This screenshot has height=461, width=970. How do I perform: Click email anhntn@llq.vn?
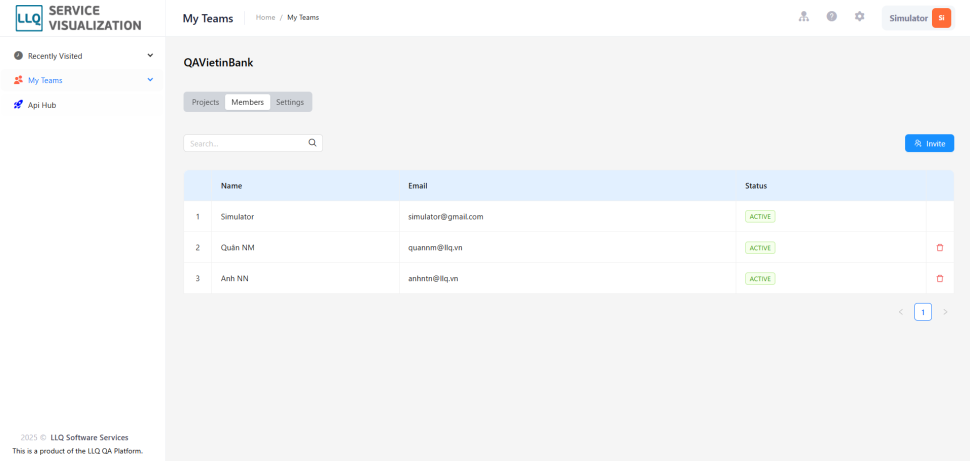click(433, 278)
